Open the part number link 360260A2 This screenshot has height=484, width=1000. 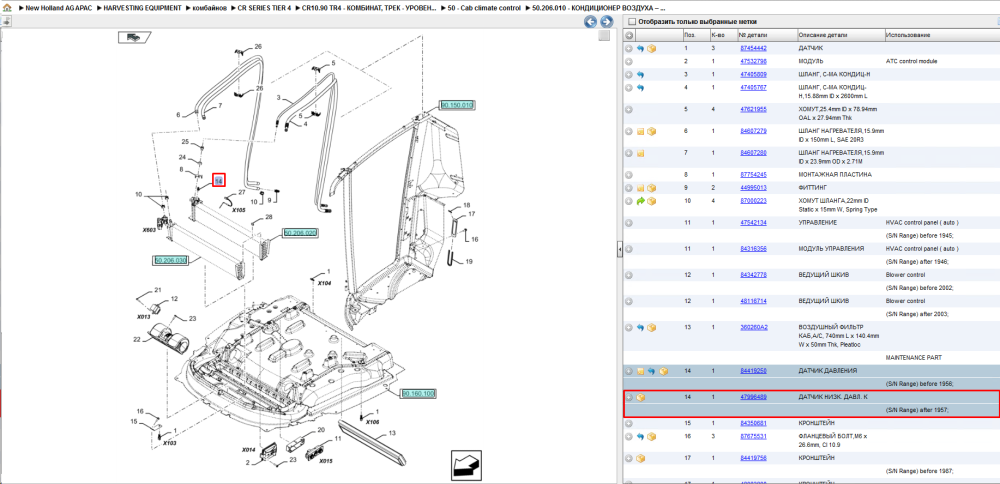pyautogui.click(x=754, y=328)
